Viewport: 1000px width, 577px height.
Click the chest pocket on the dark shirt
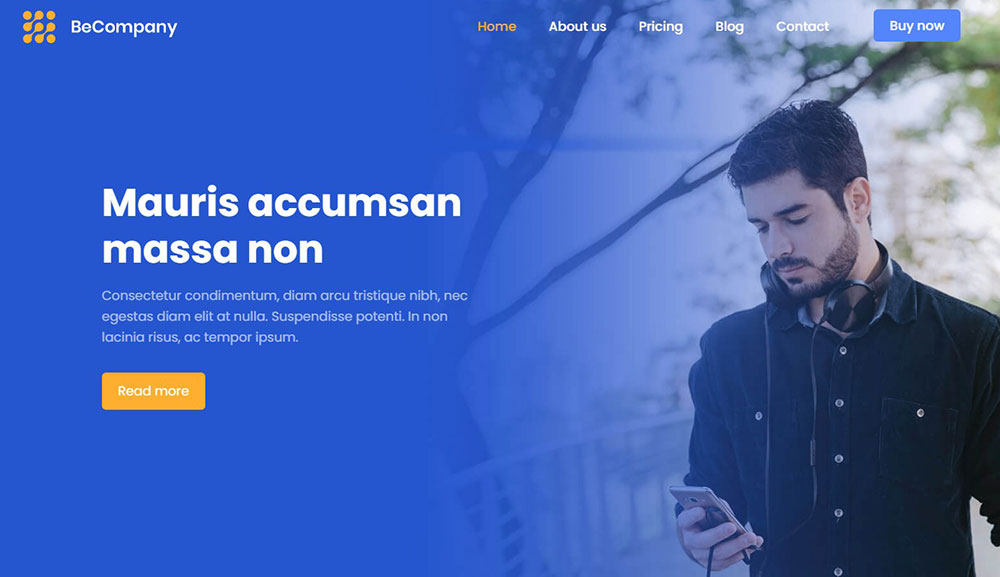(x=916, y=440)
